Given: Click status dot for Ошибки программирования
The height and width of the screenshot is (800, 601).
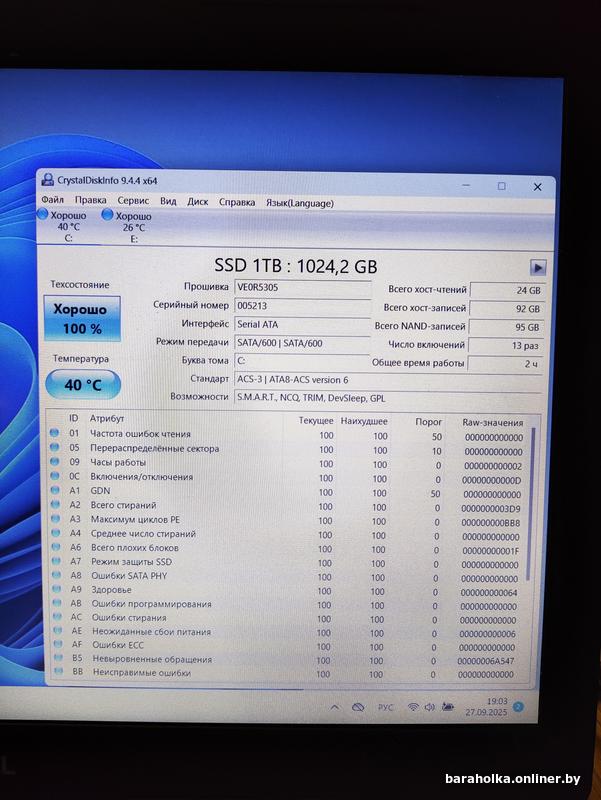Looking at the screenshot, I should coord(57,603).
